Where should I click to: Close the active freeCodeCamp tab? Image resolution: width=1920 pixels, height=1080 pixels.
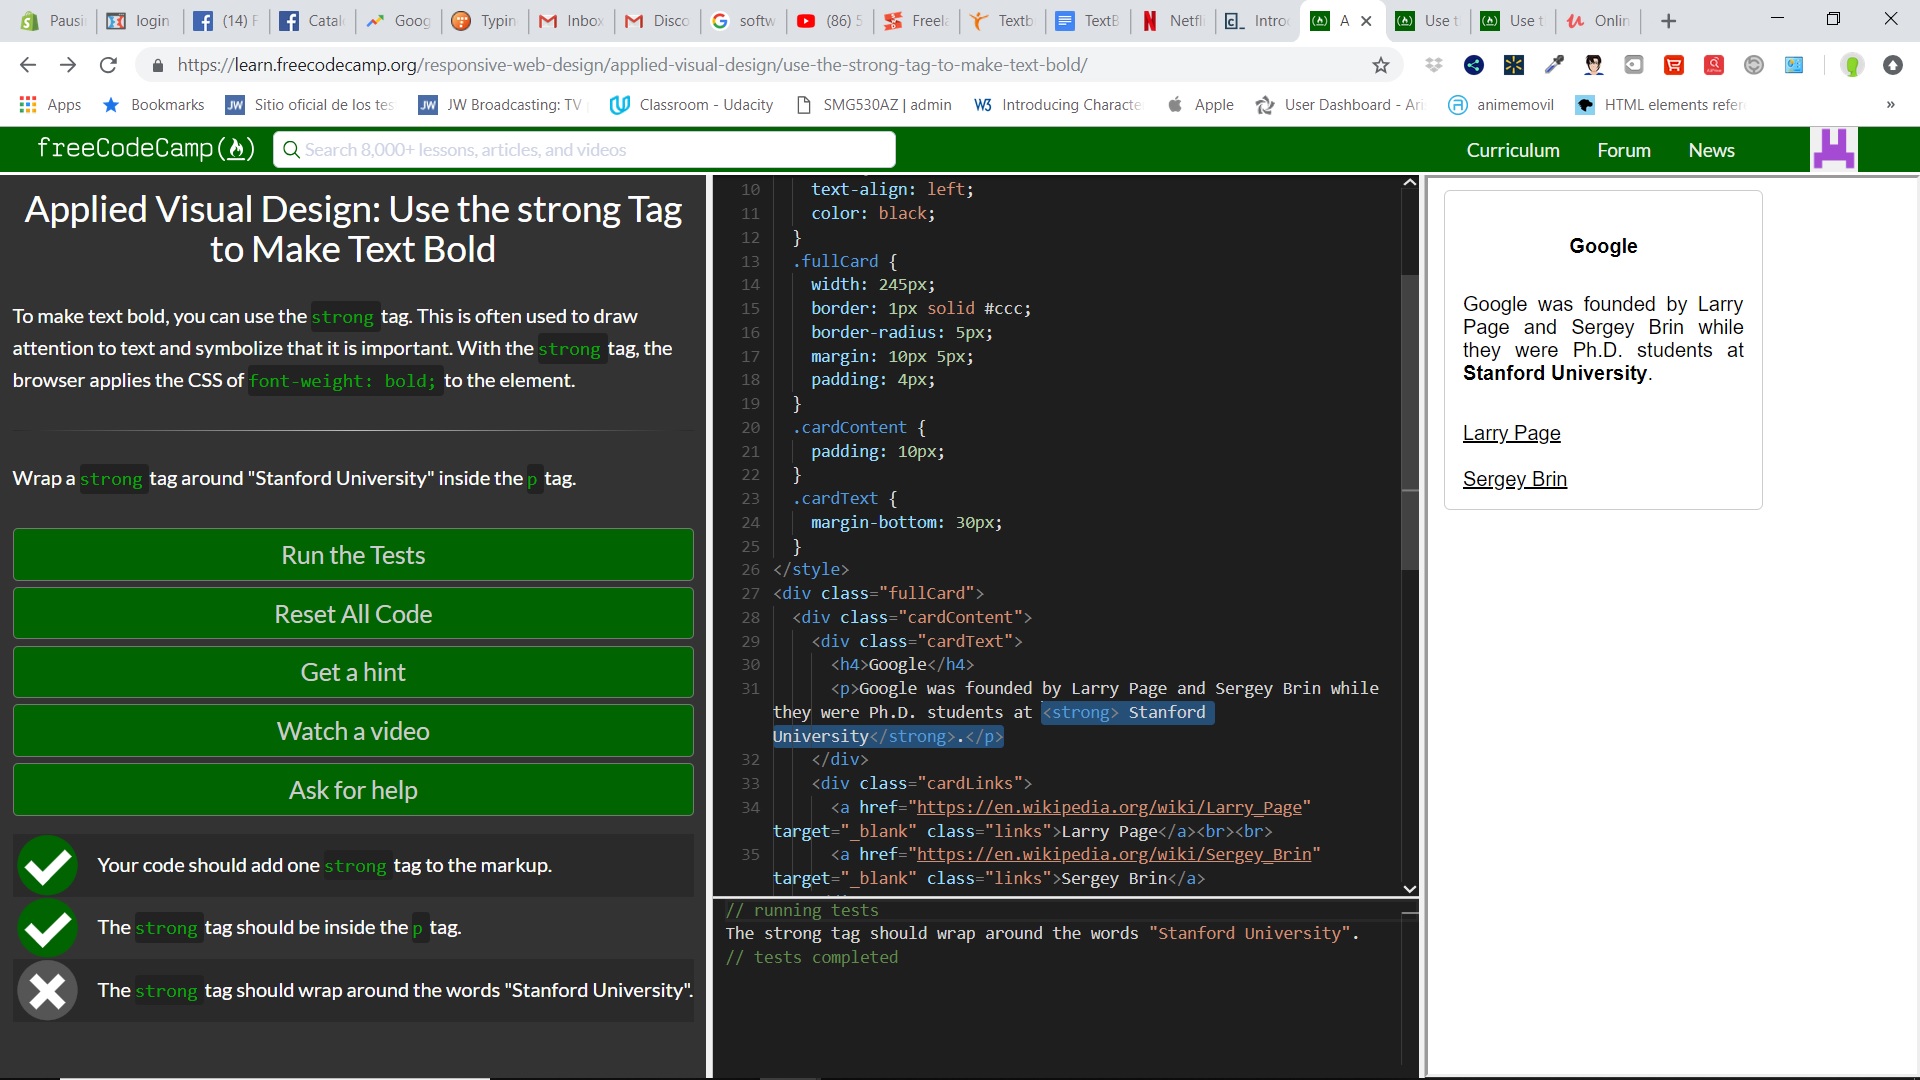tap(1366, 21)
